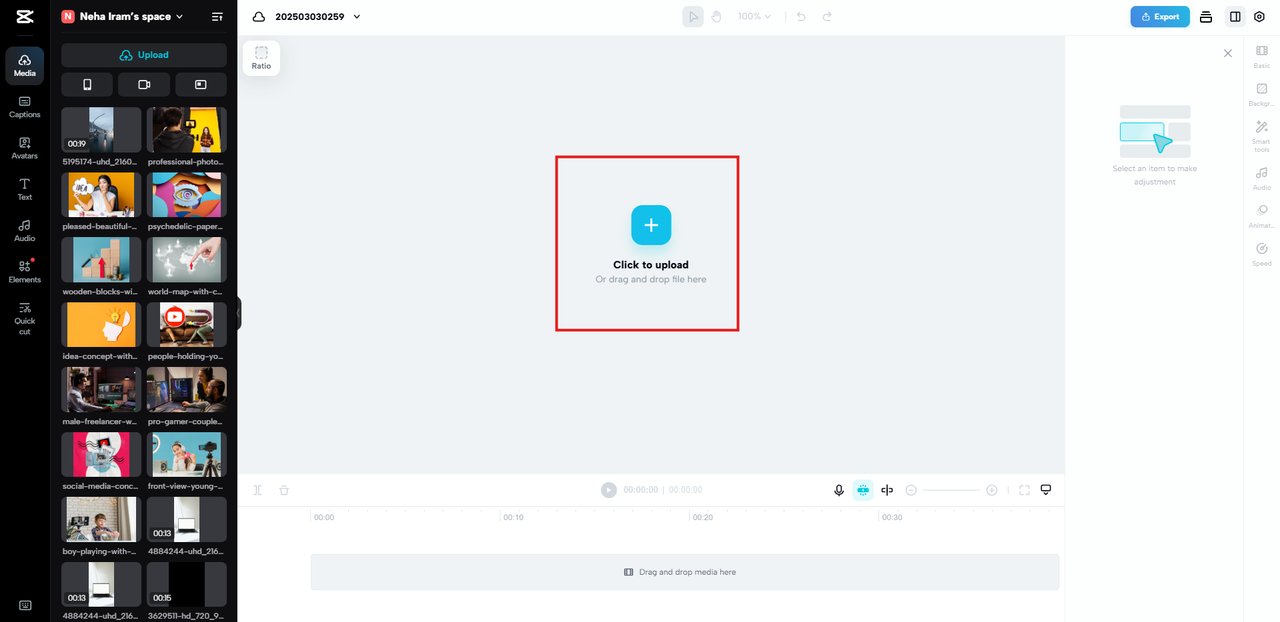Click the Upload button in media panel

click(144, 55)
